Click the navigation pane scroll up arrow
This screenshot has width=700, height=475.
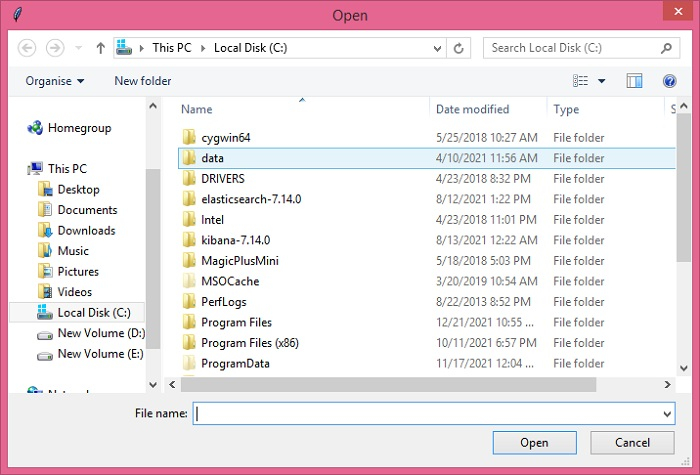[x=153, y=106]
